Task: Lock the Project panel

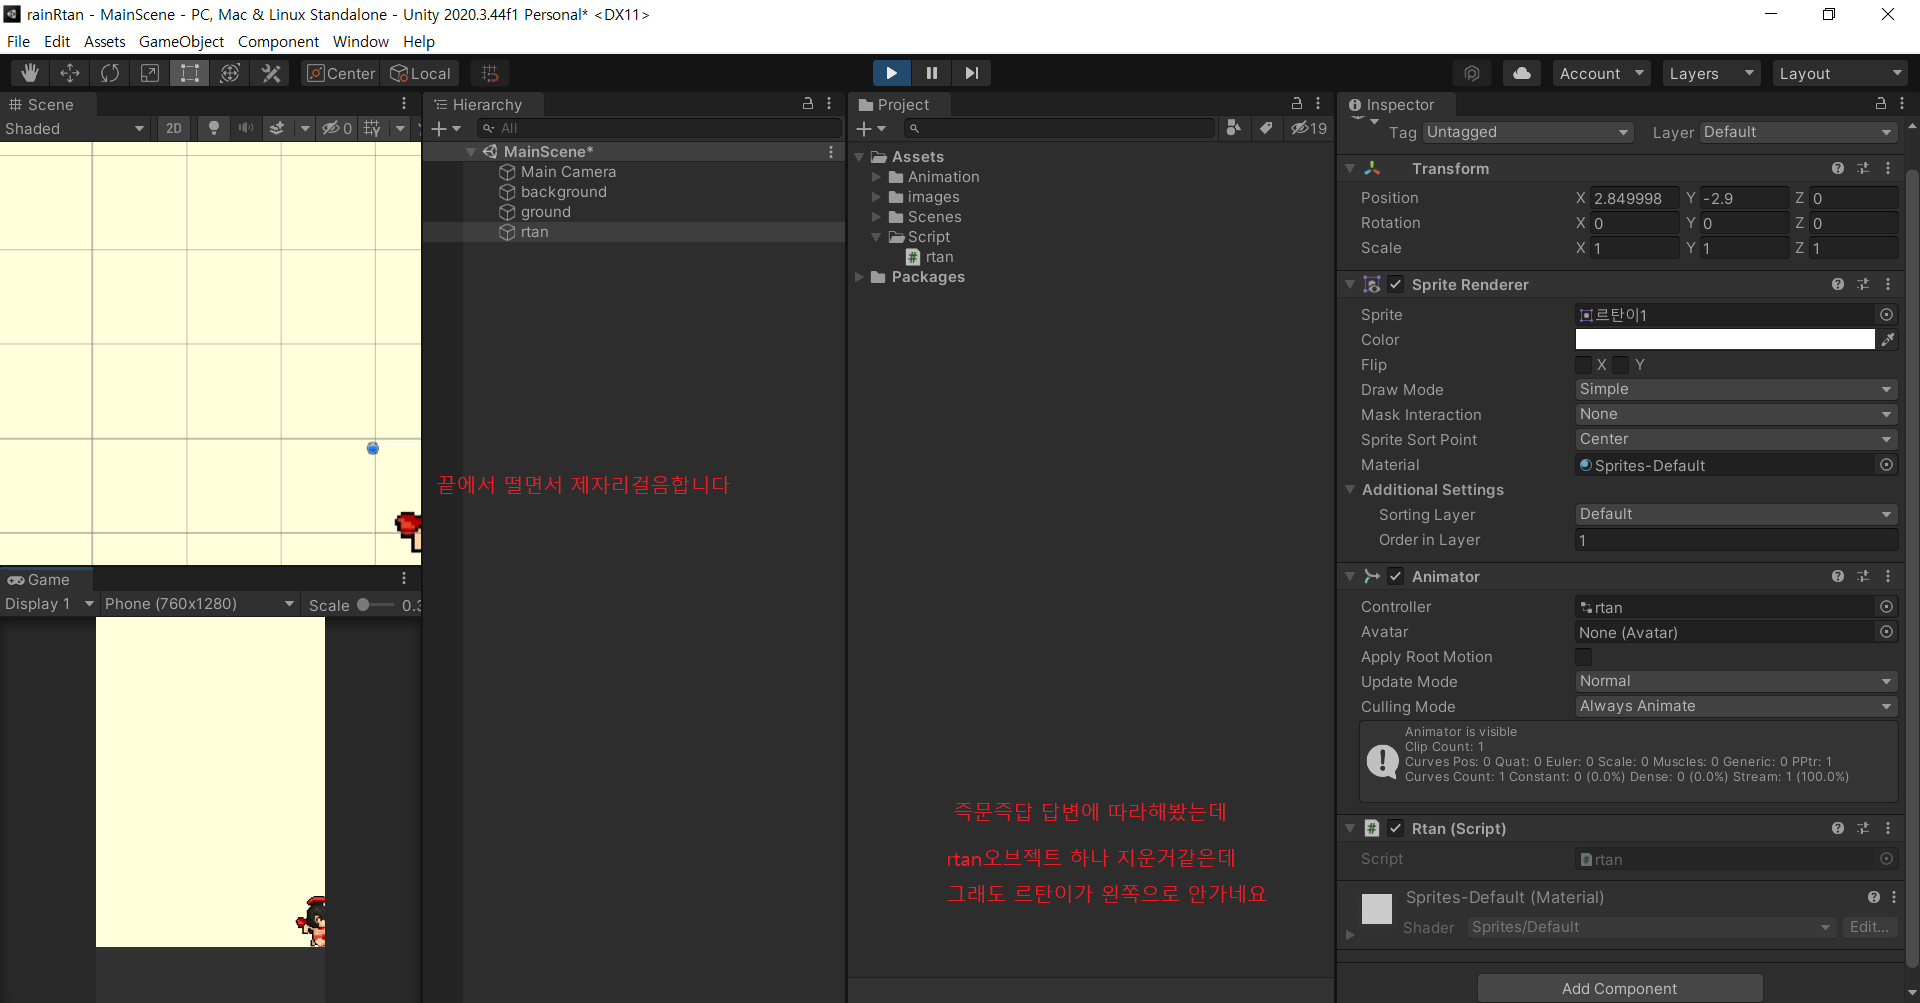Action: 1297,103
